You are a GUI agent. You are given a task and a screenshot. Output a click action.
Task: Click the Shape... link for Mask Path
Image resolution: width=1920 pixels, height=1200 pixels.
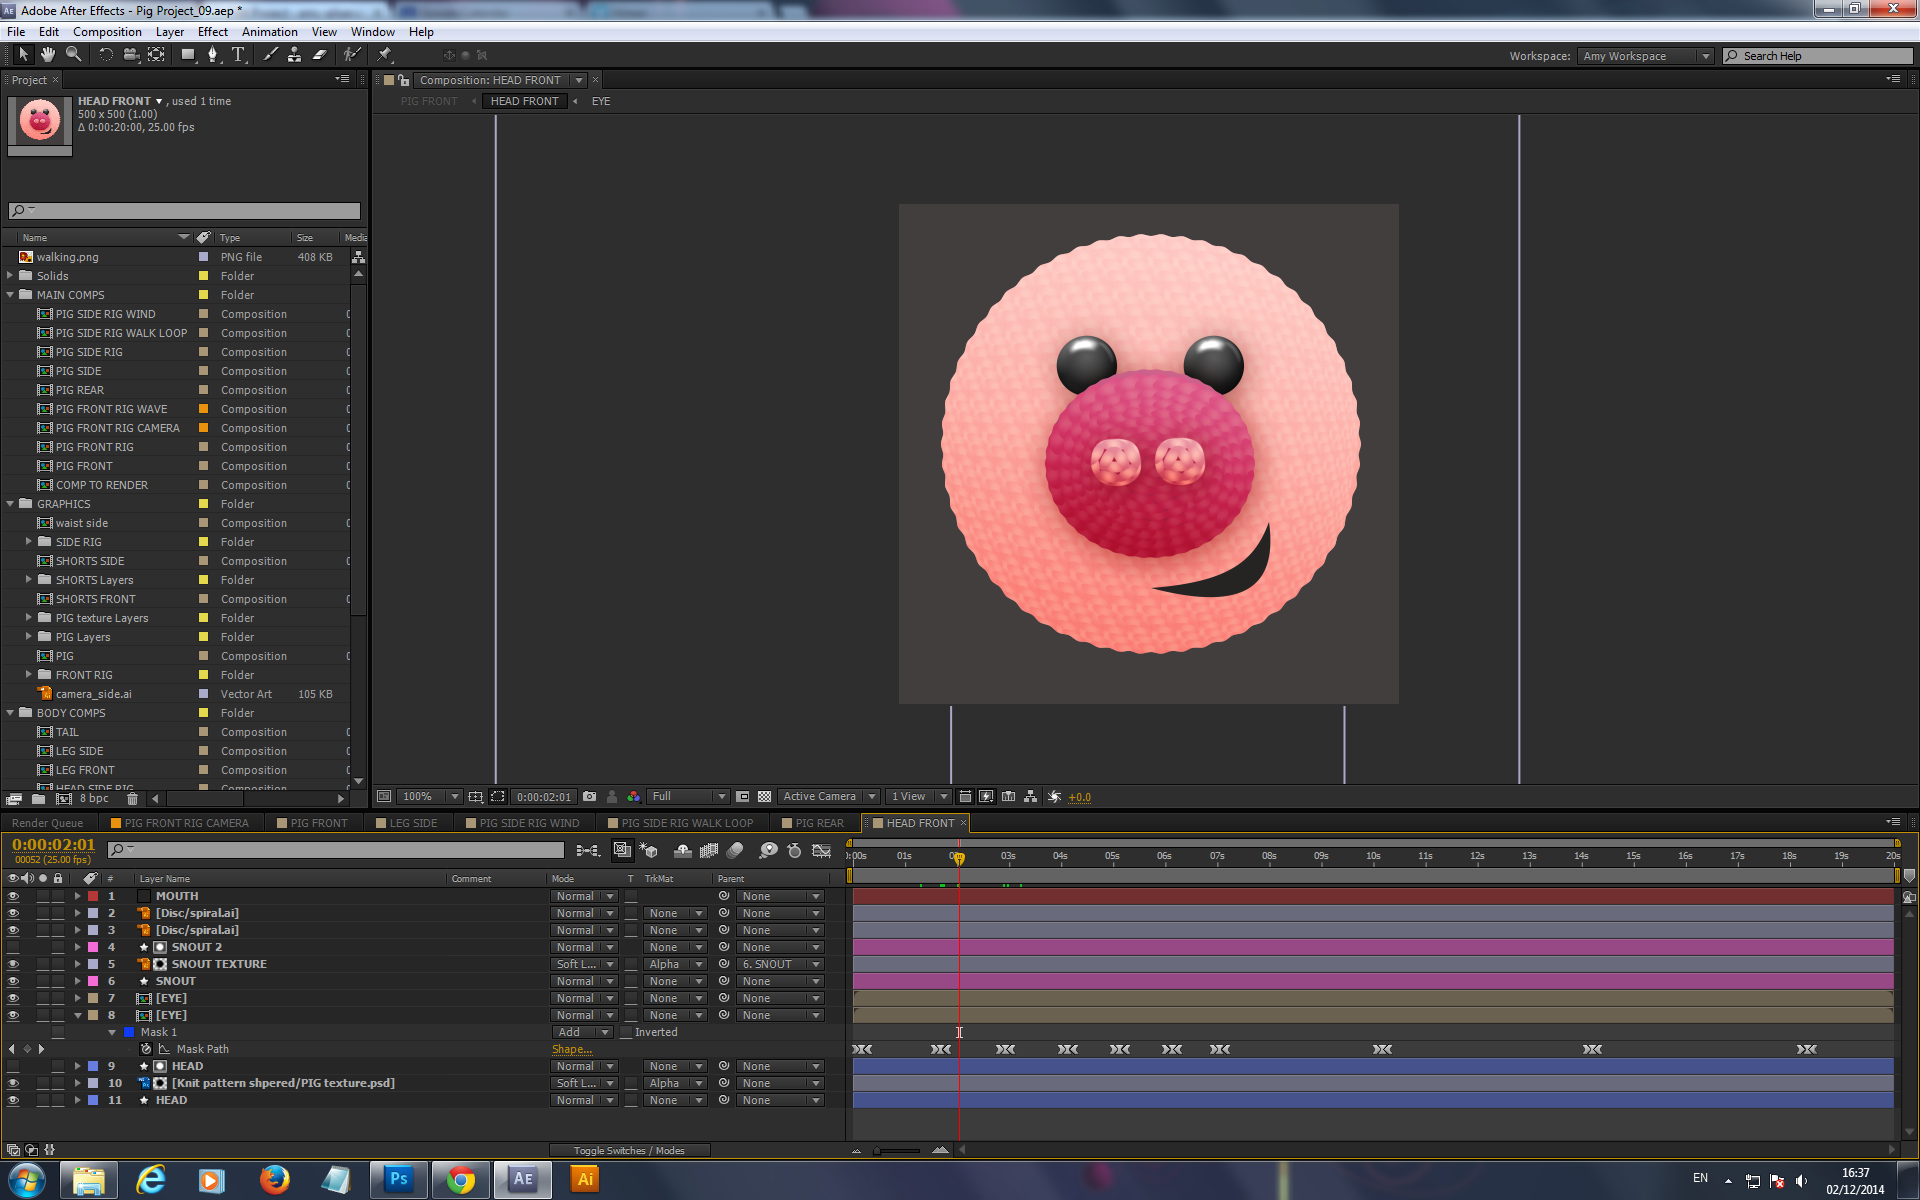pos(571,1049)
